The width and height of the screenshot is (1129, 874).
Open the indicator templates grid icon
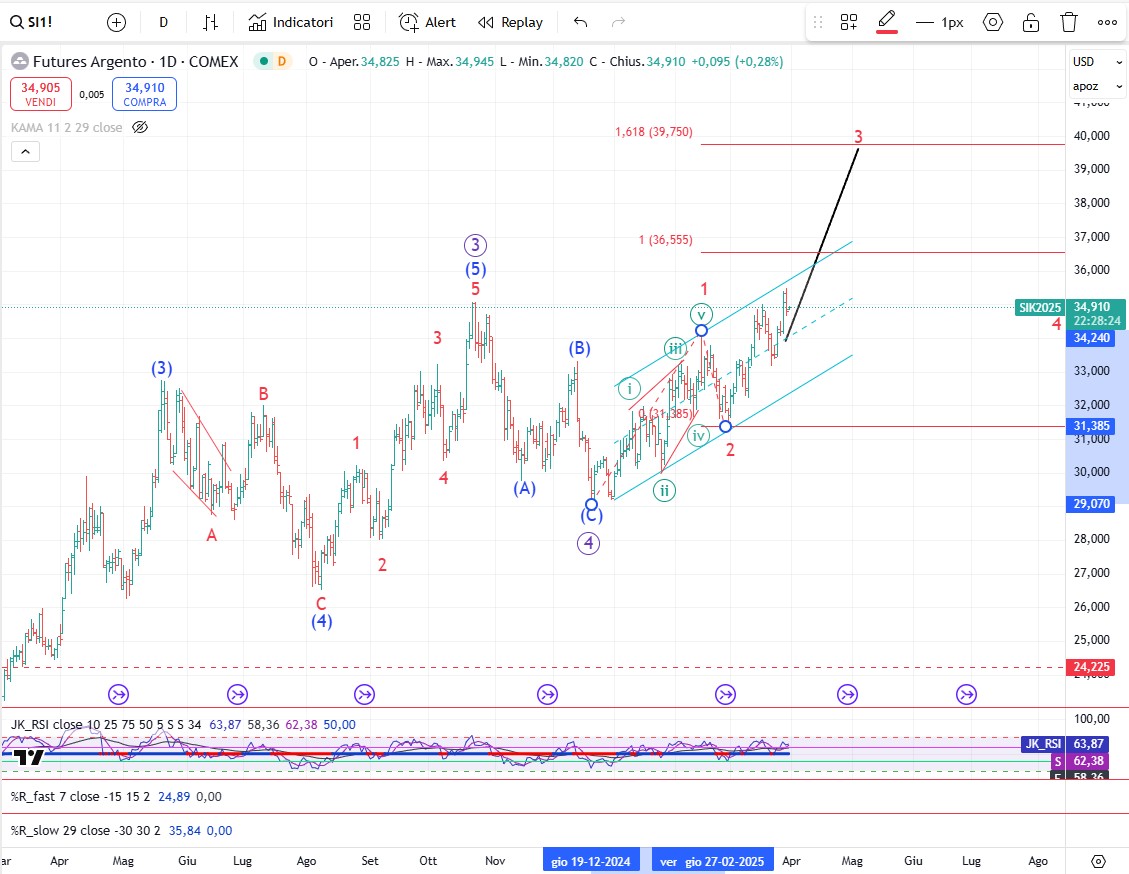pos(362,22)
